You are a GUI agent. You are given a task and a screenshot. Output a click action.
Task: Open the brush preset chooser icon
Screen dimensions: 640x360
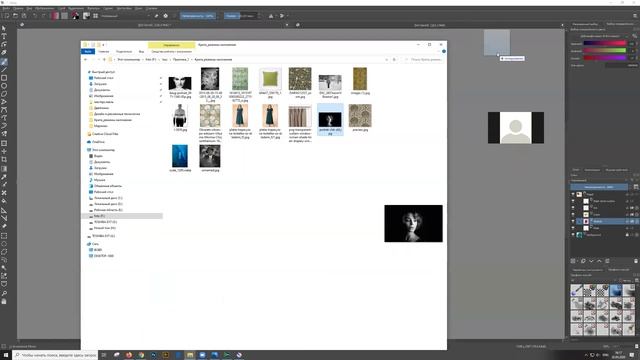[95, 16]
